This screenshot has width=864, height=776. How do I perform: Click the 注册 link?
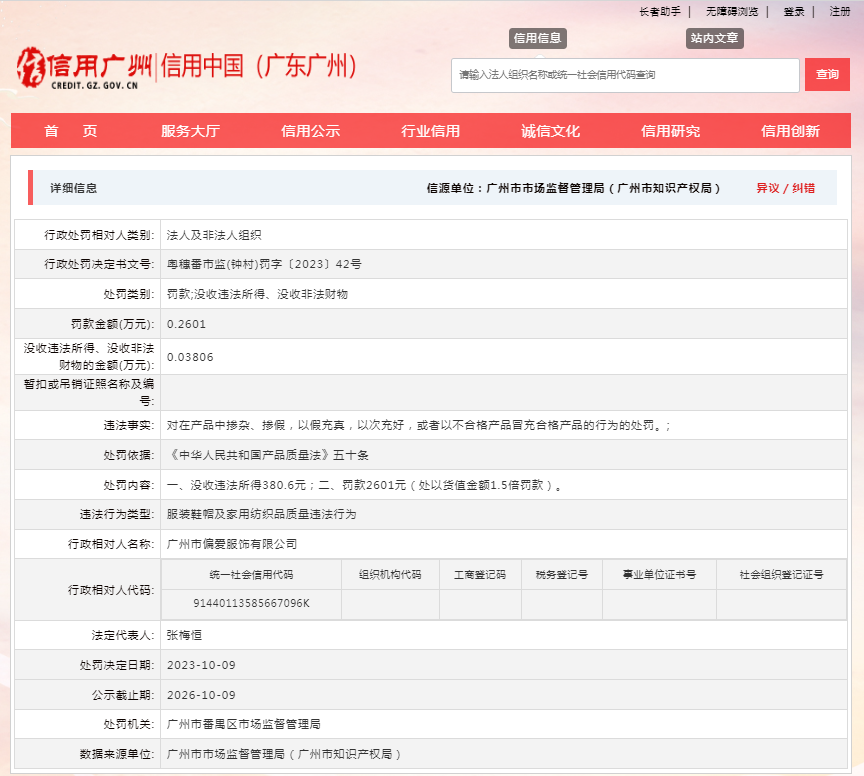click(840, 12)
